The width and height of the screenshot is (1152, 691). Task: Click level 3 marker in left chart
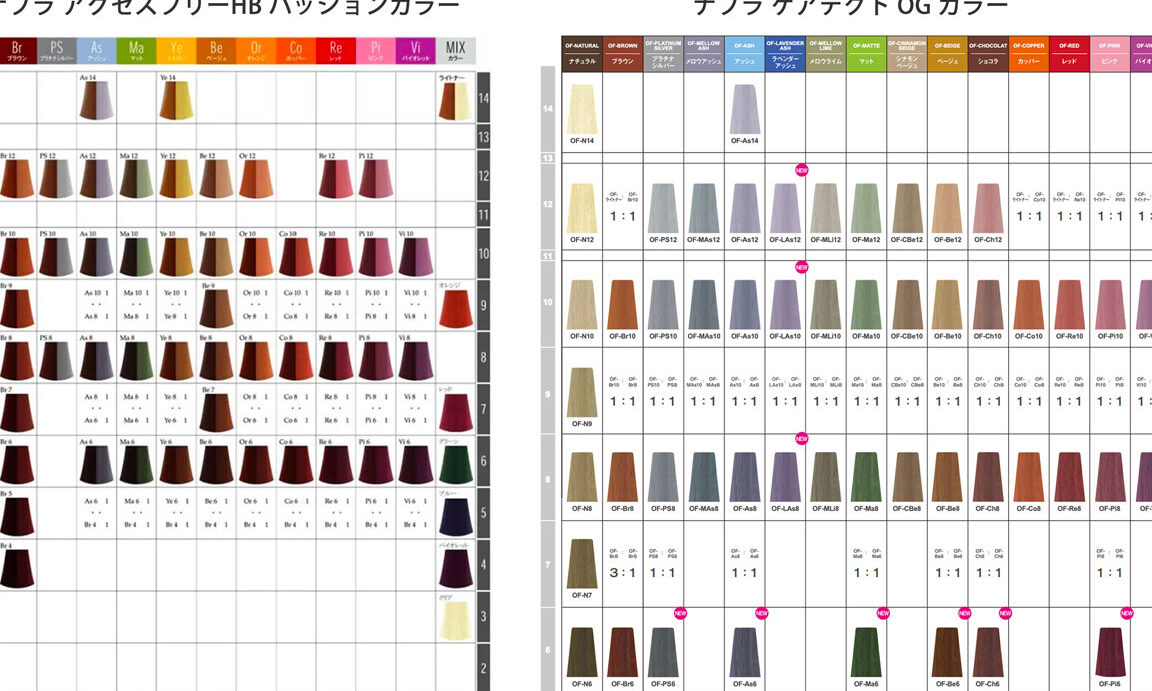click(x=483, y=617)
